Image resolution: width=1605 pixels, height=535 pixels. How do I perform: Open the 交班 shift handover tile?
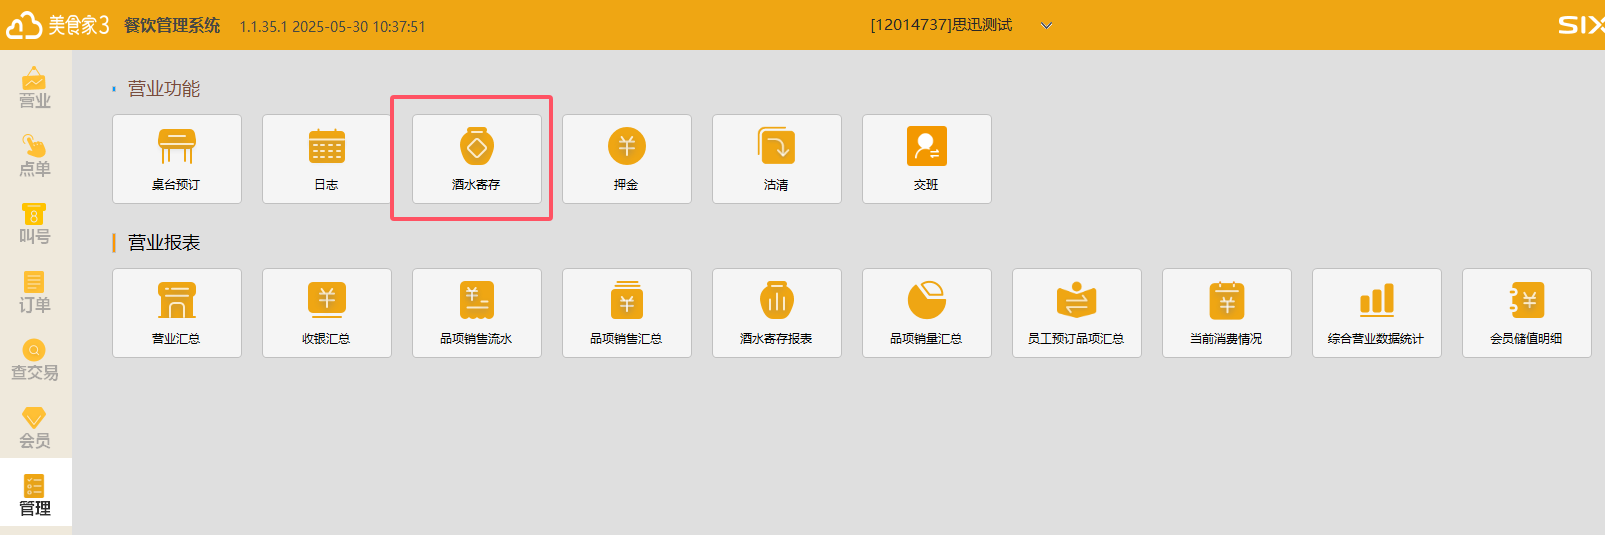pos(927,159)
